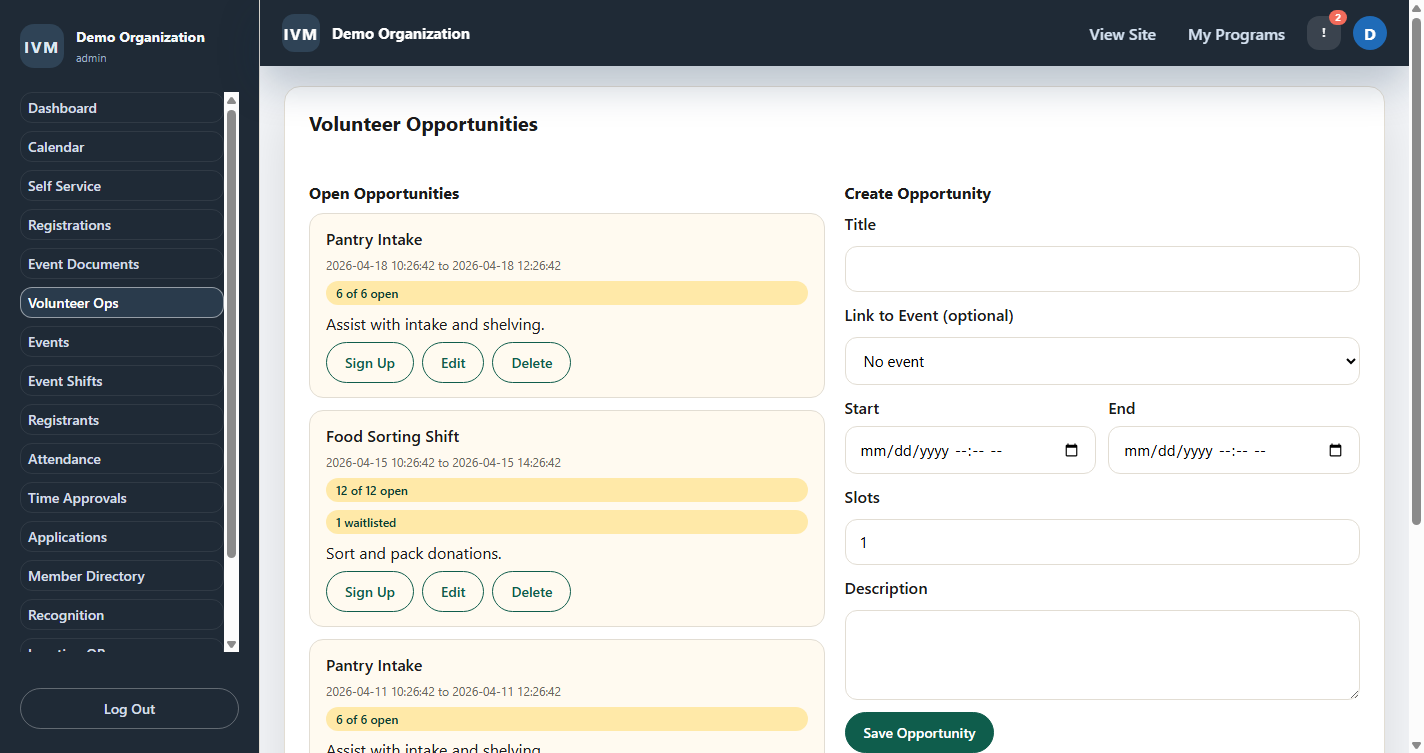Select Member Directory in sidebar
The height and width of the screenshot is (753, 1424).
point(121,576)
